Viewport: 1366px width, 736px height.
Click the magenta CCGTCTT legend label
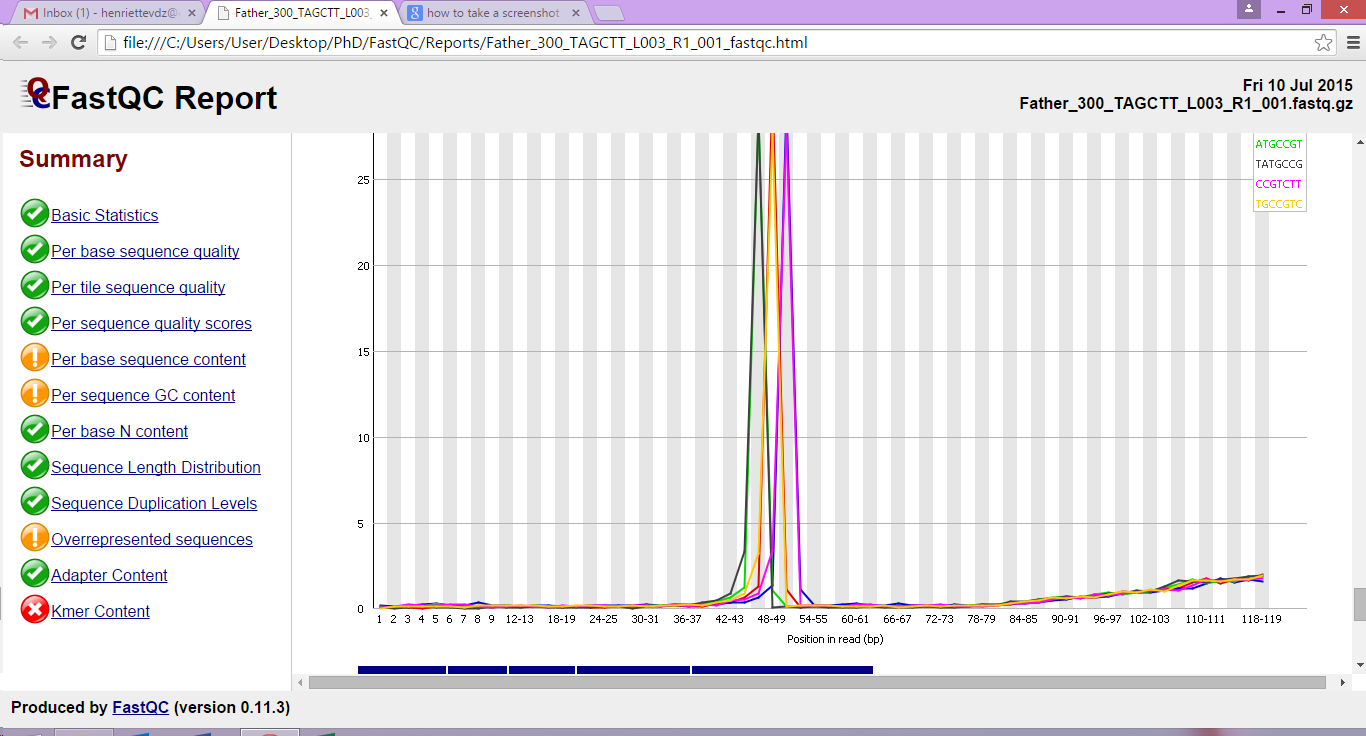(x=1279, y=184)
